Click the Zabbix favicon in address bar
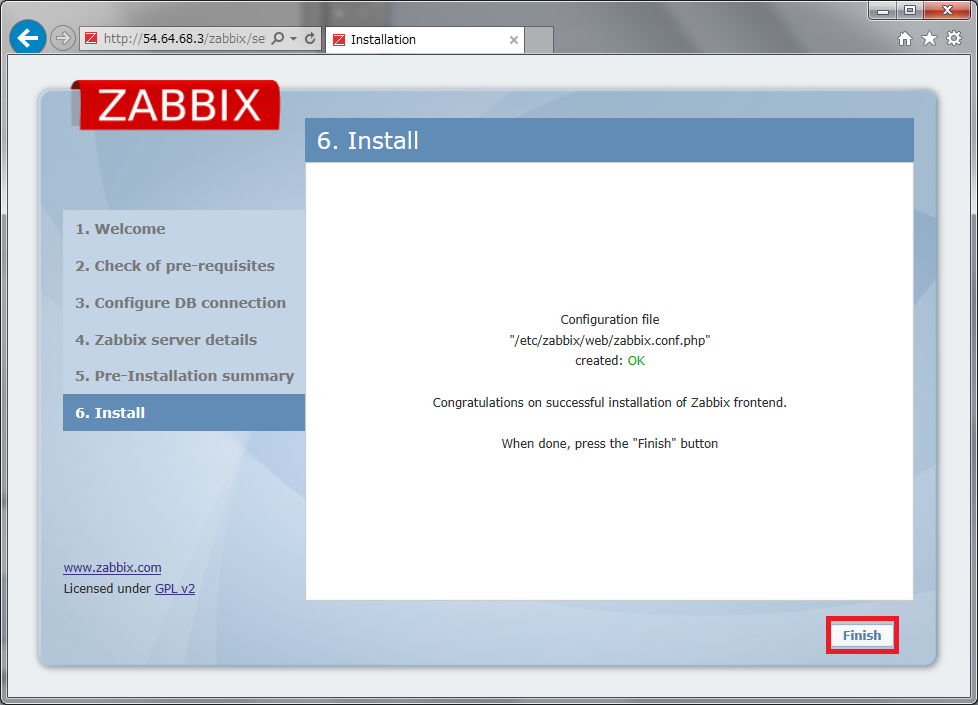This screenshot has height=705, width=978. (91, 39)
